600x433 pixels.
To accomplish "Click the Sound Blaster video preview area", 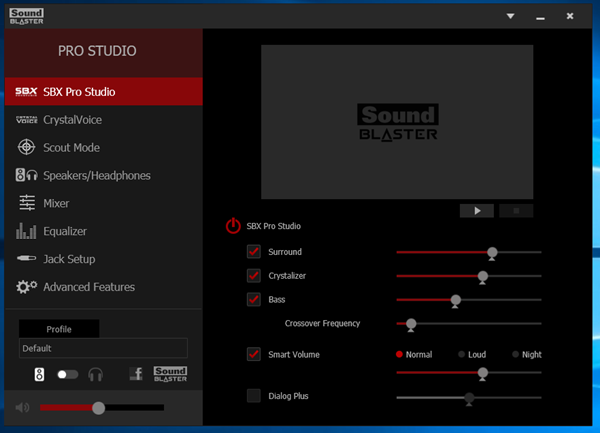I will coord(397,122).
